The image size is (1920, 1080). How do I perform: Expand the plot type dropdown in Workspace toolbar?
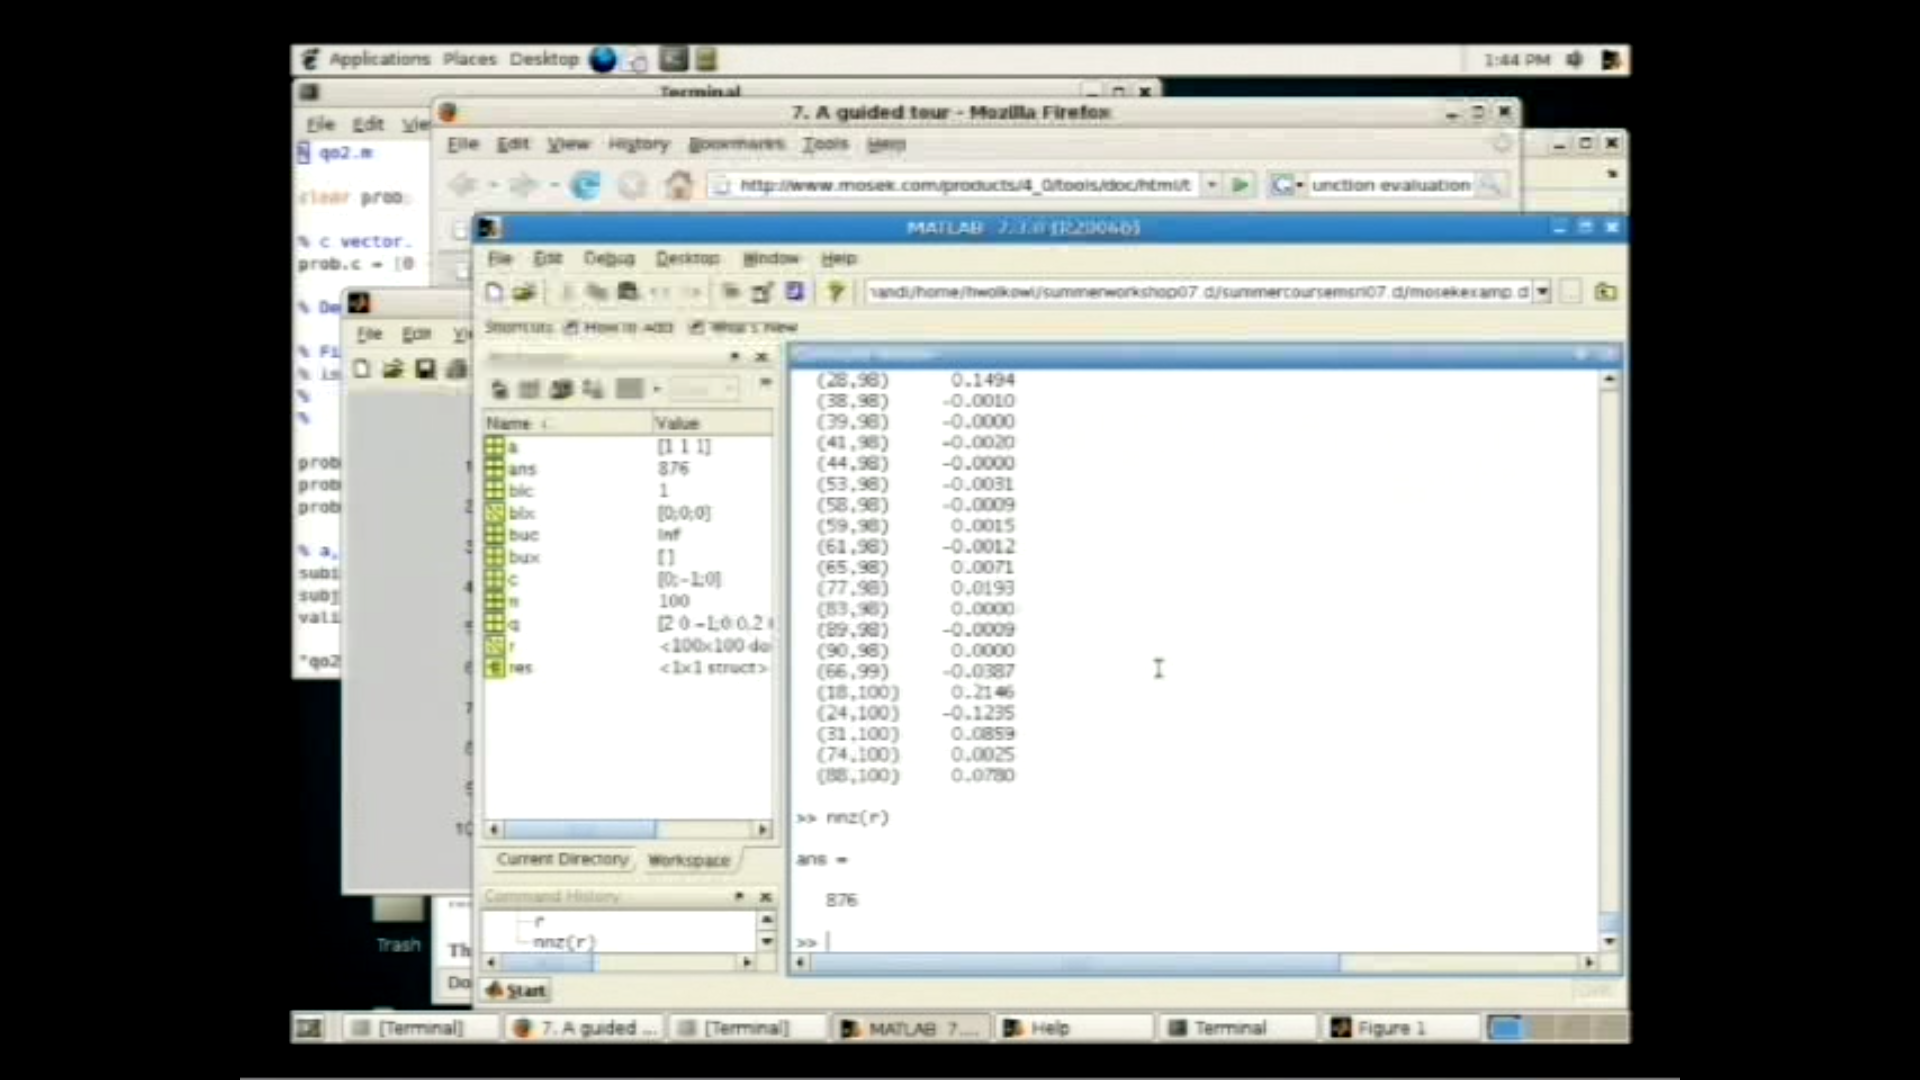coord(657,389)
